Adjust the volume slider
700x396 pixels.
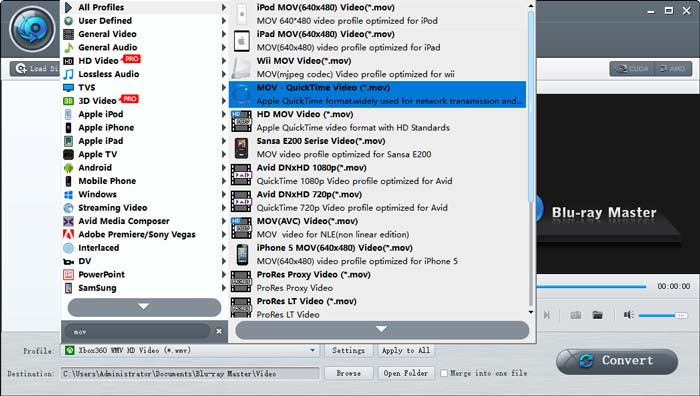[x=663, y=315]
